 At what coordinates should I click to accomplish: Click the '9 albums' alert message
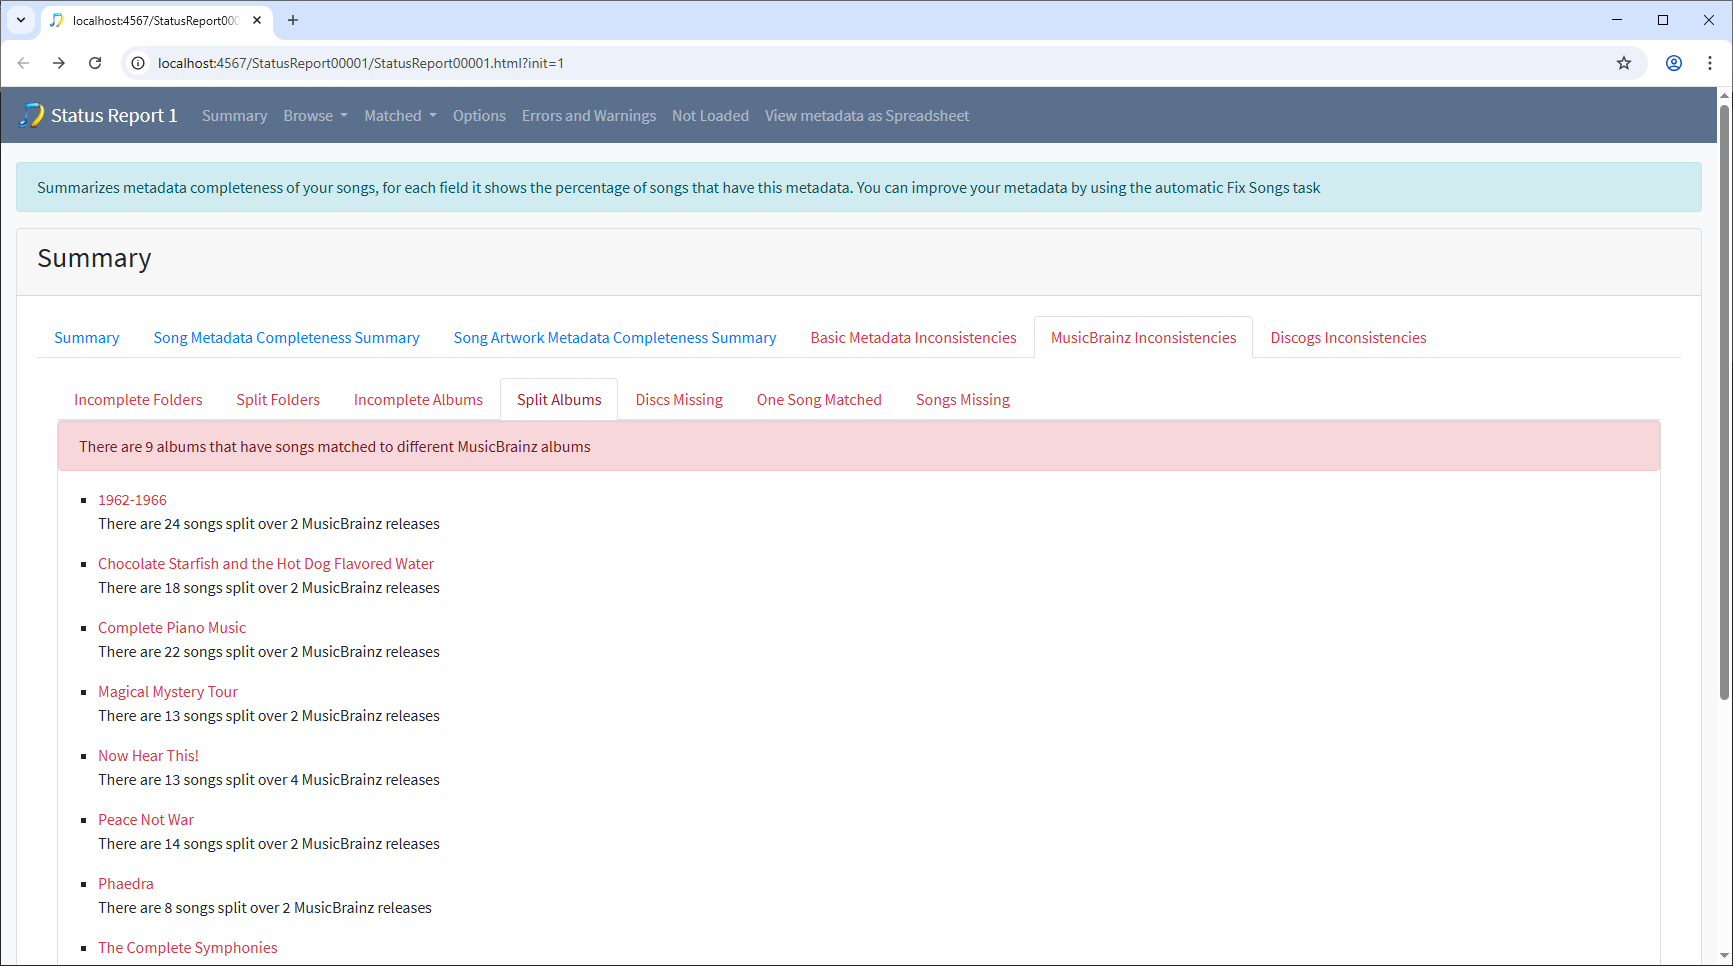pyautogui.click(x=859, y=446)
